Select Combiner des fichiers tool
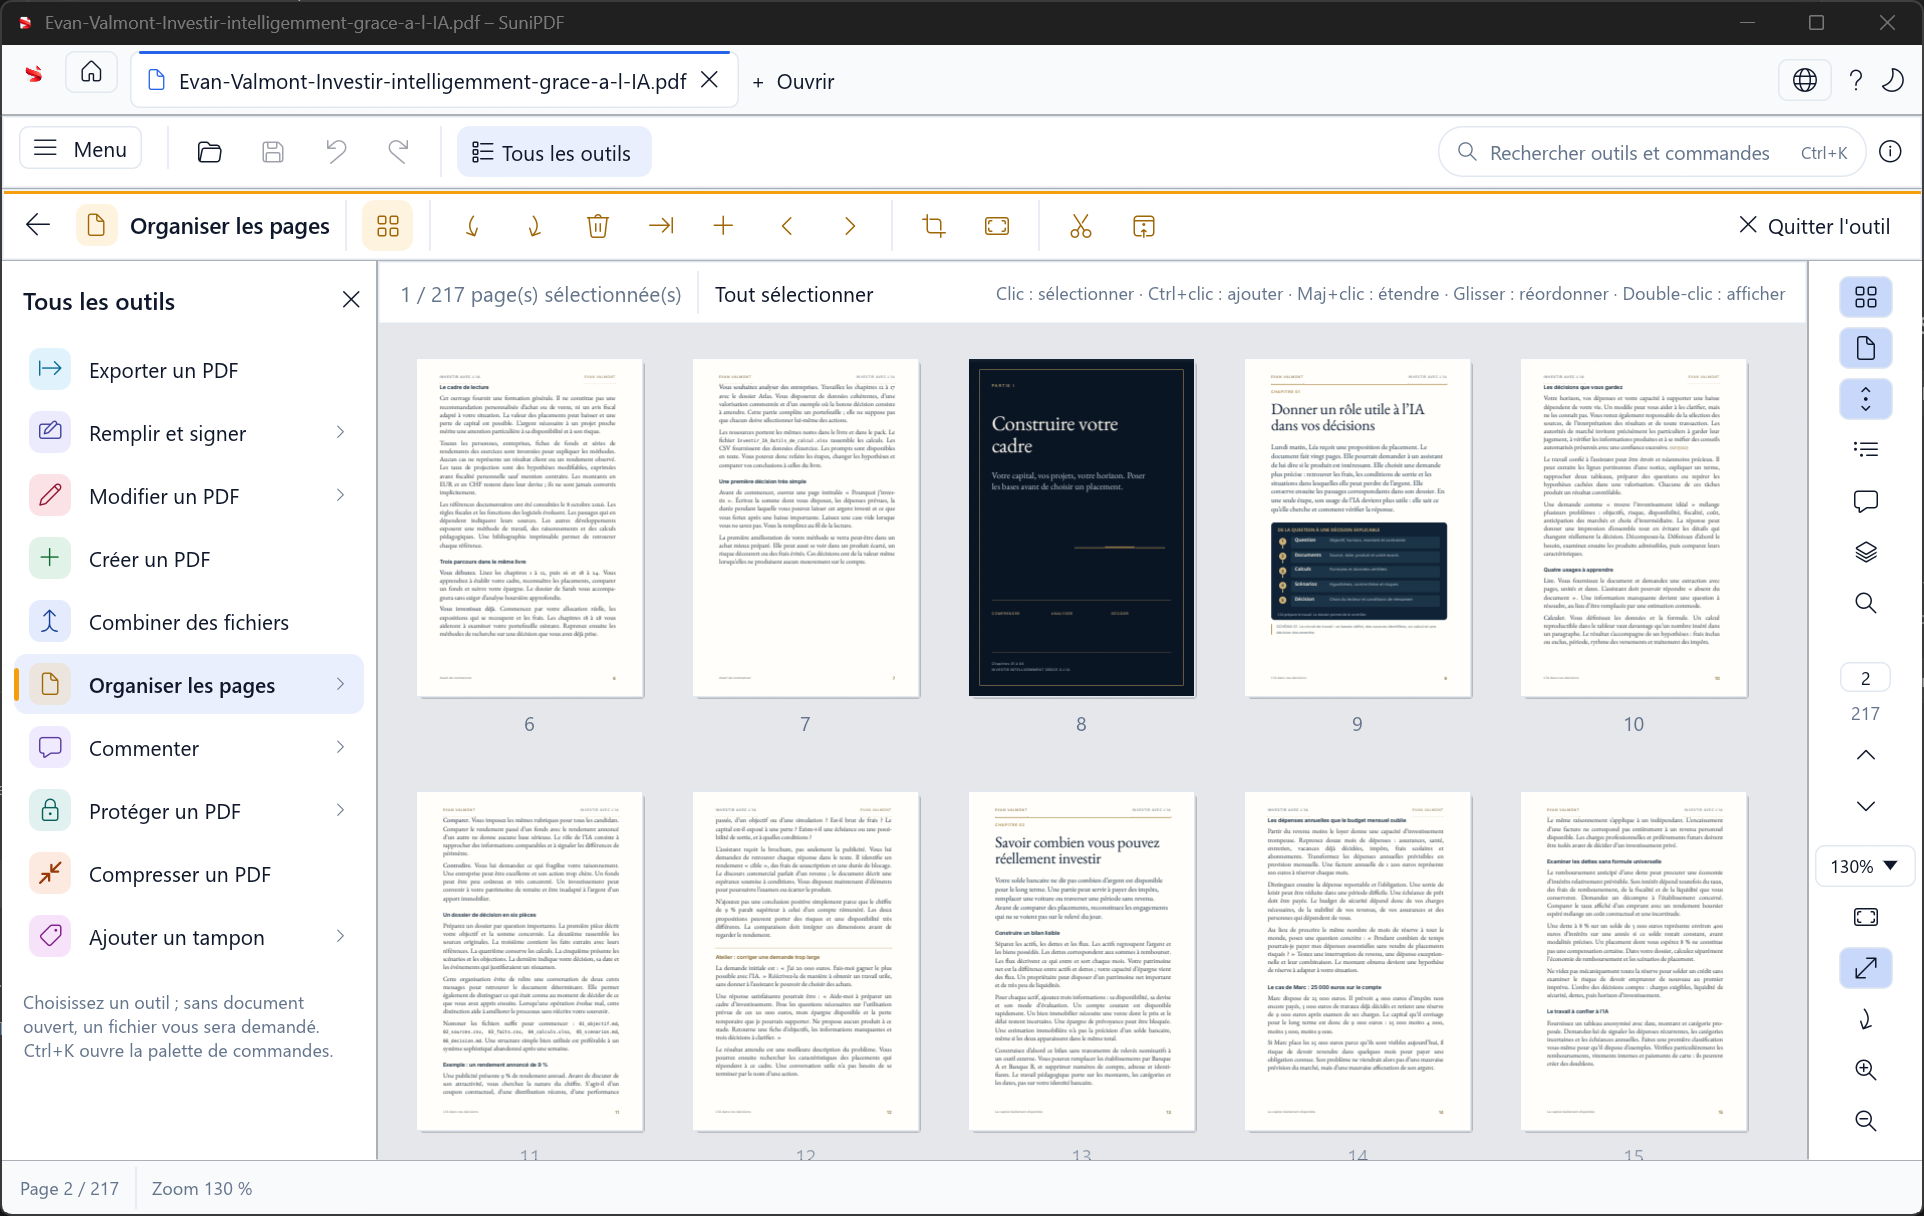The image size is (1924, 1216). click(189, 622)
